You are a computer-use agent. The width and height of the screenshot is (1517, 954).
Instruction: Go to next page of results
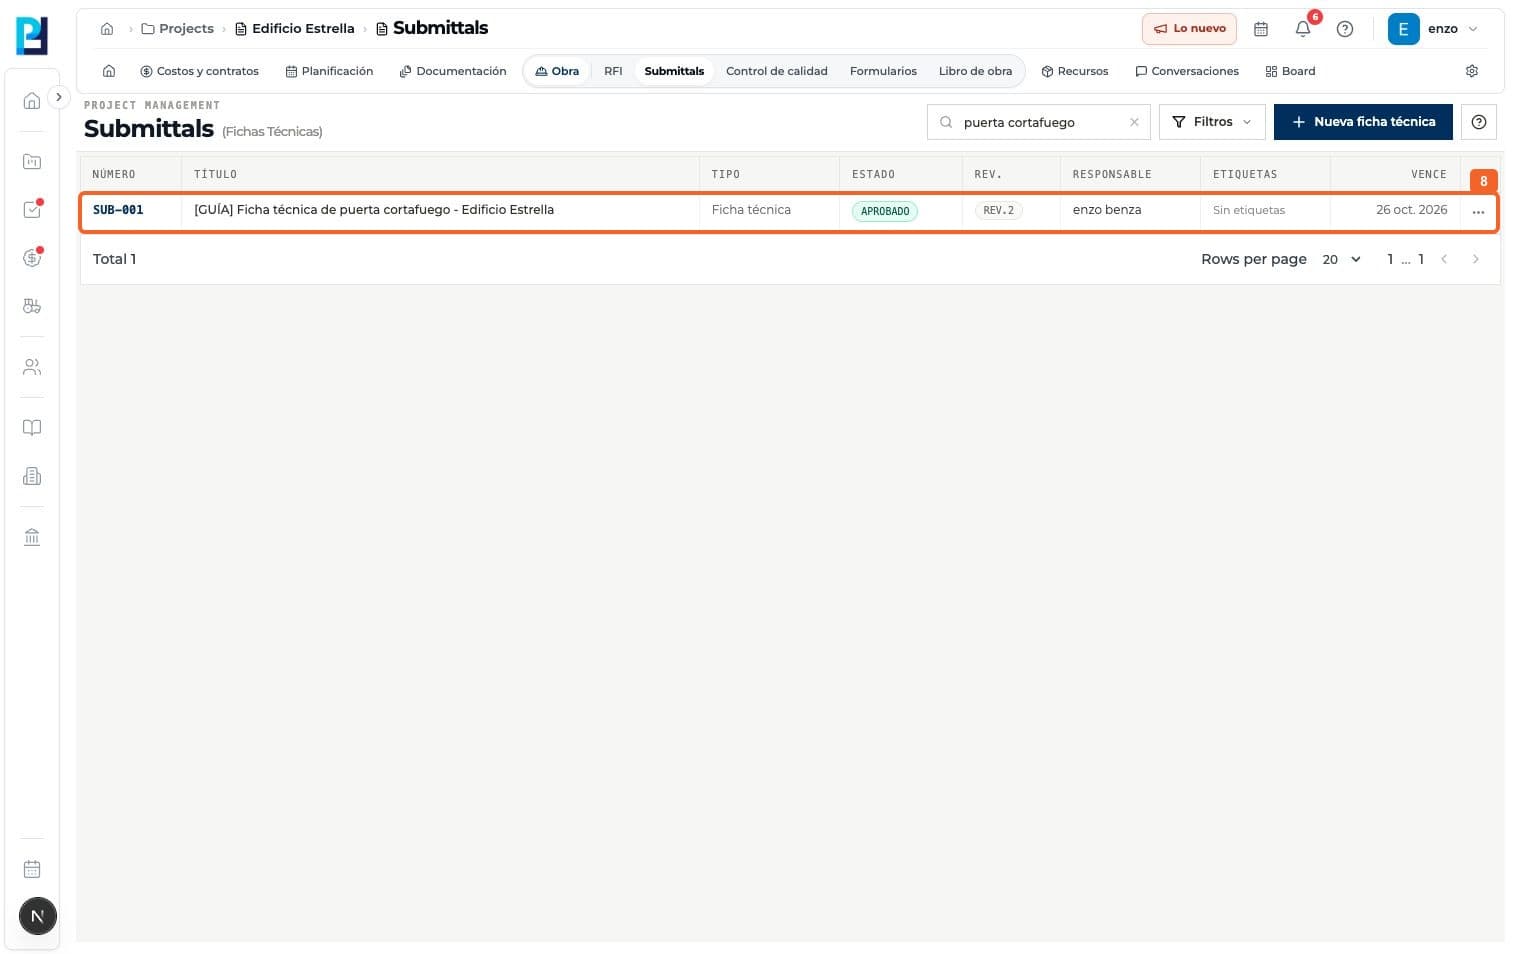pos(1475,259)
